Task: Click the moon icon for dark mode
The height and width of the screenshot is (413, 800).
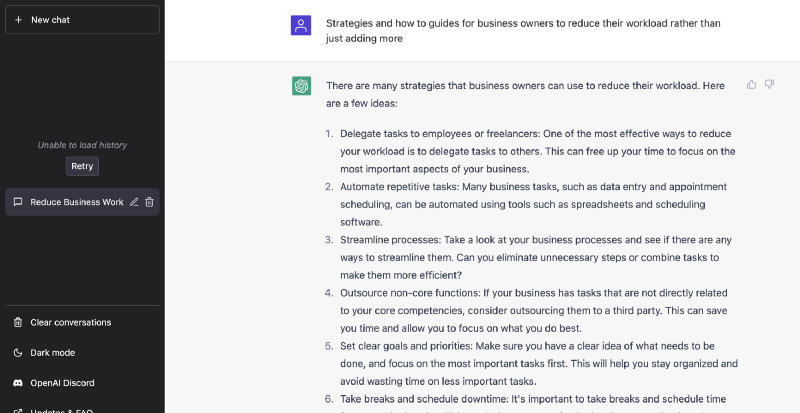Action: coord(18,353)
